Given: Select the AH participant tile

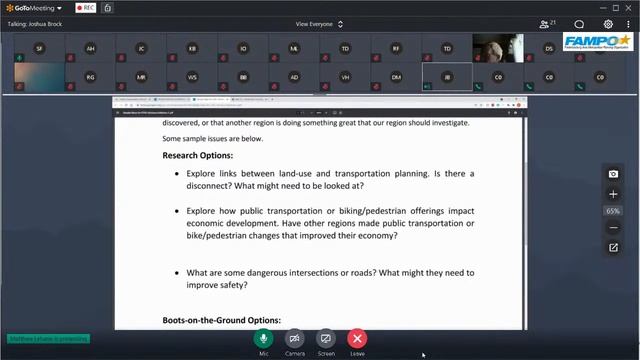Looking at the screenshot, I should [x=90, y=49].
